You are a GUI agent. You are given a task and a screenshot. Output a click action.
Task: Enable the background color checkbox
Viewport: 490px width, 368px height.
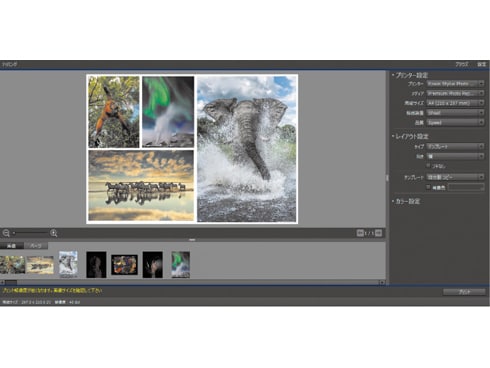pos(428,187)
